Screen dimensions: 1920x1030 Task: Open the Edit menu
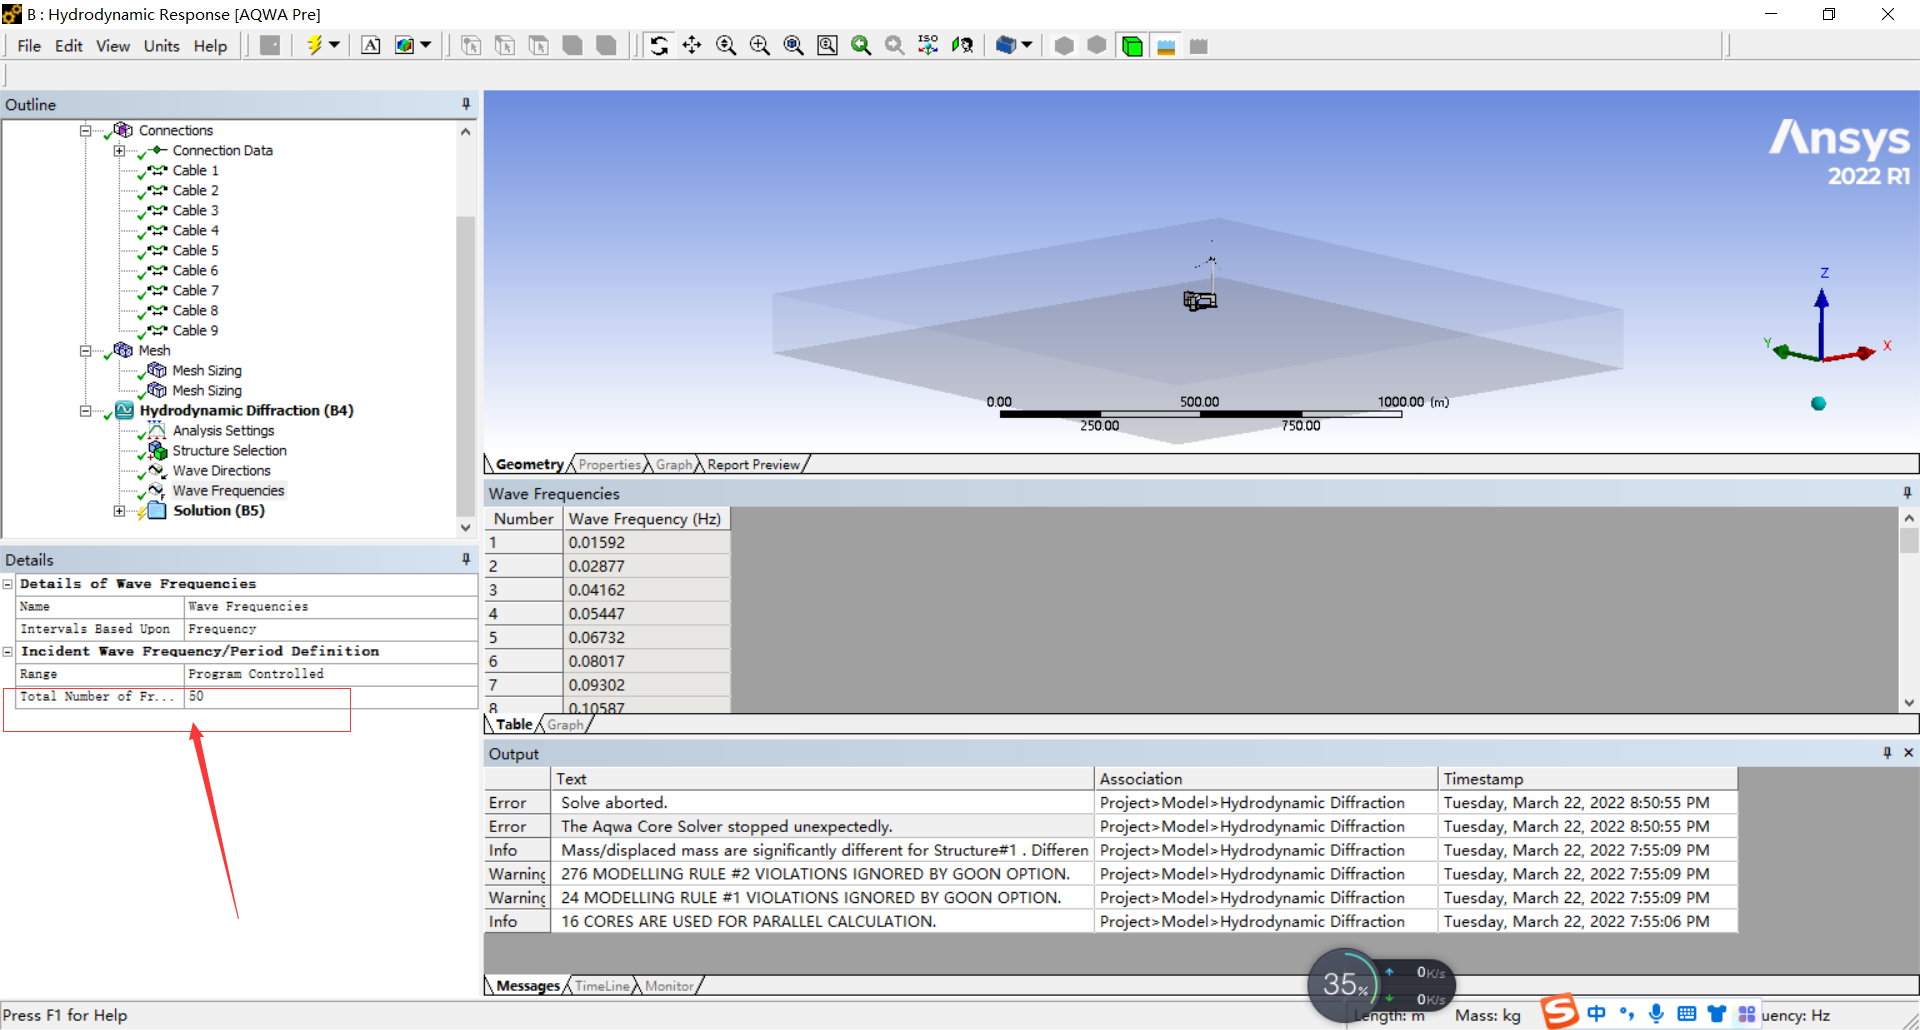point(68,46)
